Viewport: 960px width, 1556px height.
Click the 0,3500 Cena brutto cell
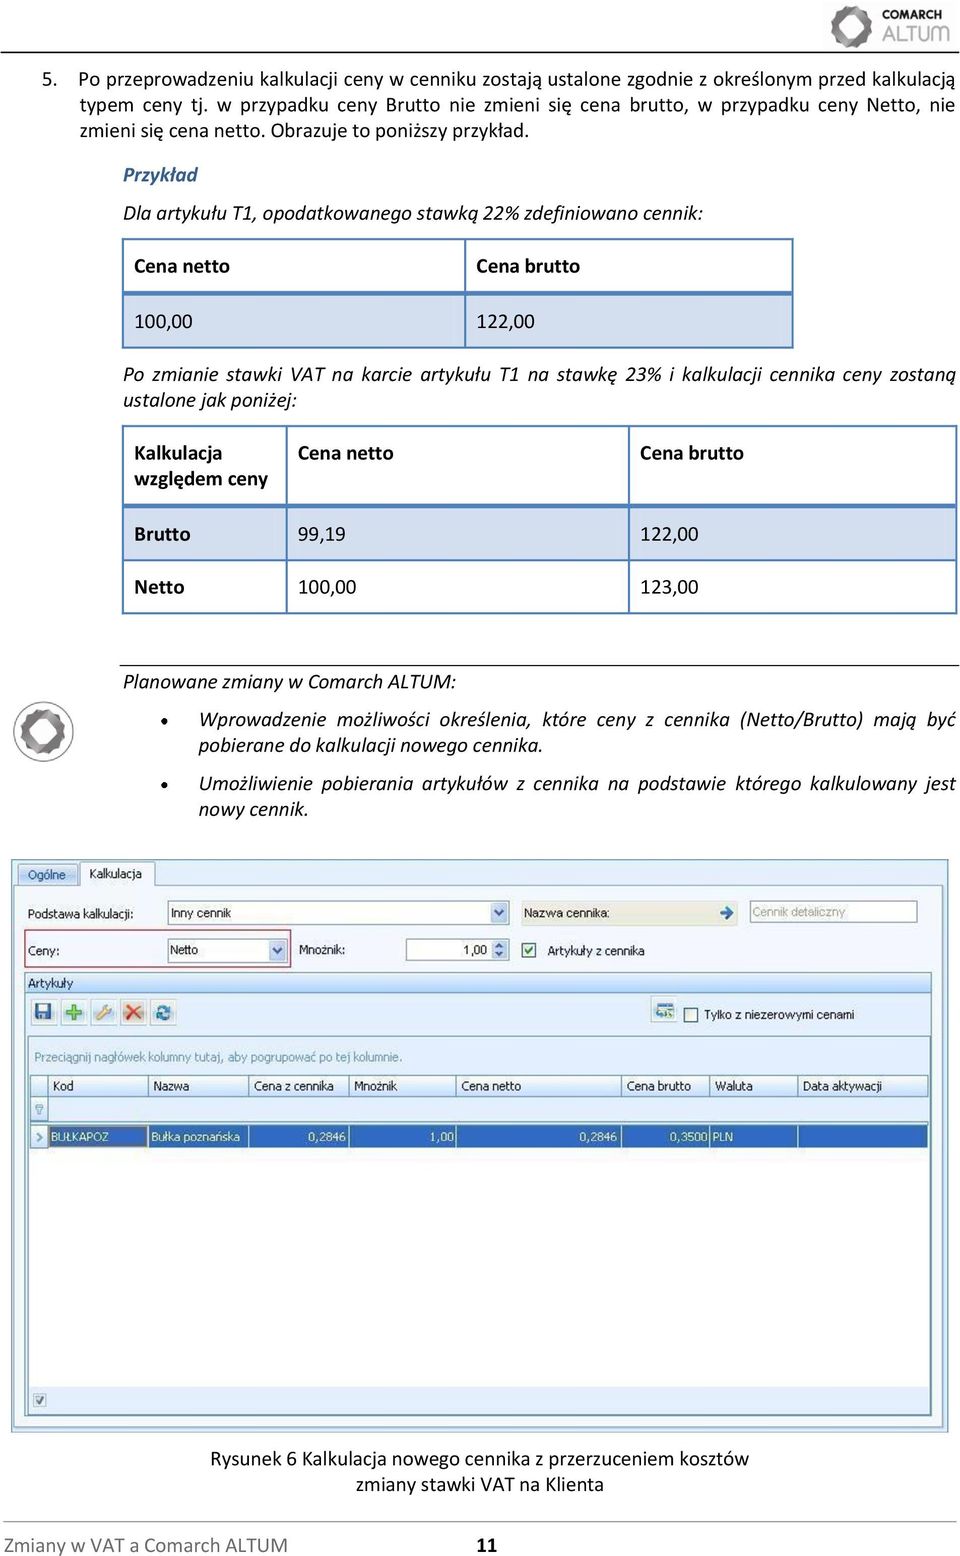pos(665,1137)
